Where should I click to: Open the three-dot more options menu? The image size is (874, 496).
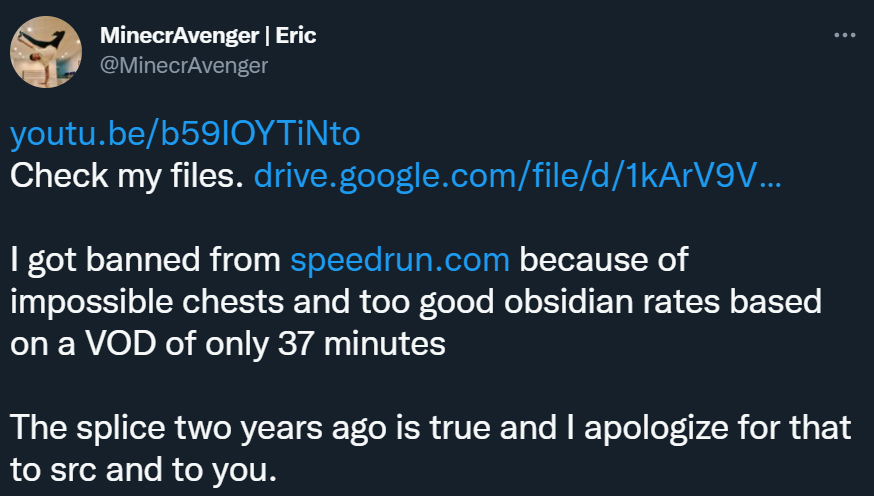(x=845, y=35)
